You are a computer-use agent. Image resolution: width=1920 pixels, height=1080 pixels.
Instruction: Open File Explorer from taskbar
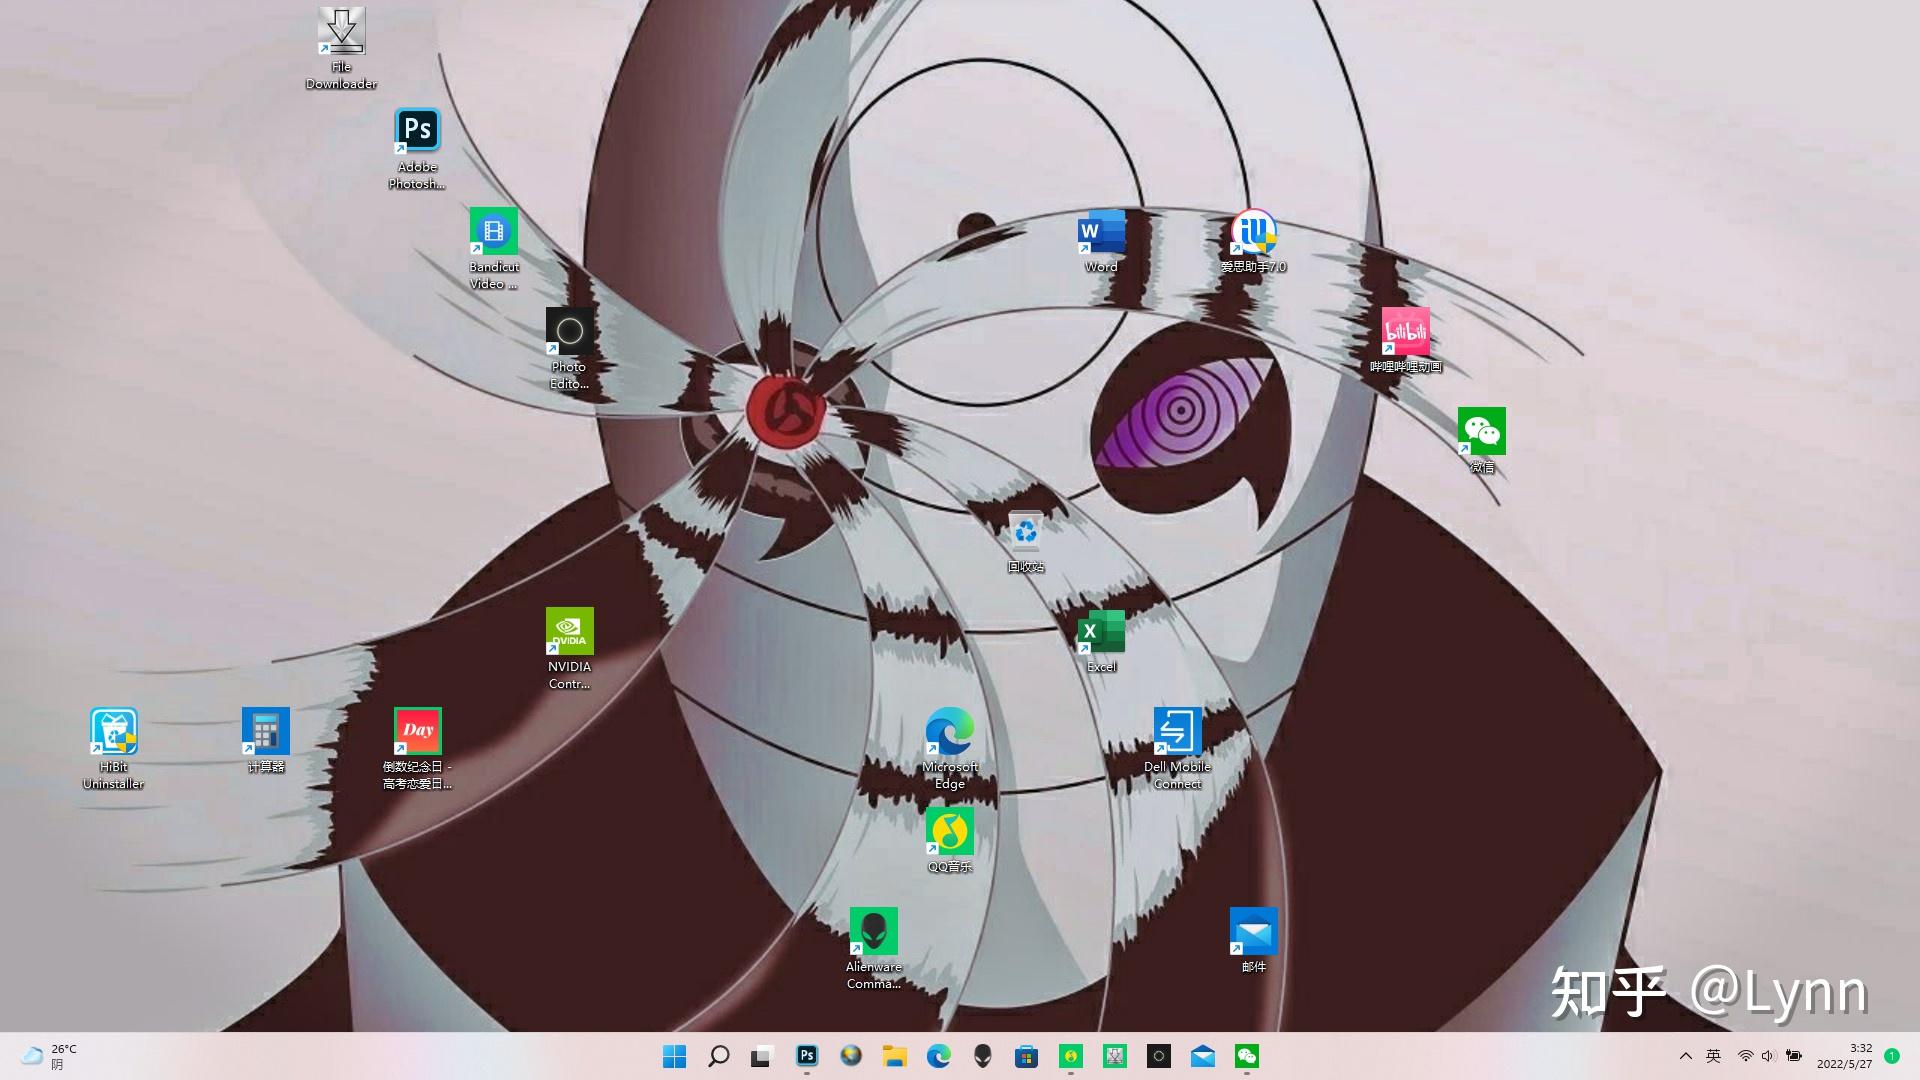coord(895,1056)
